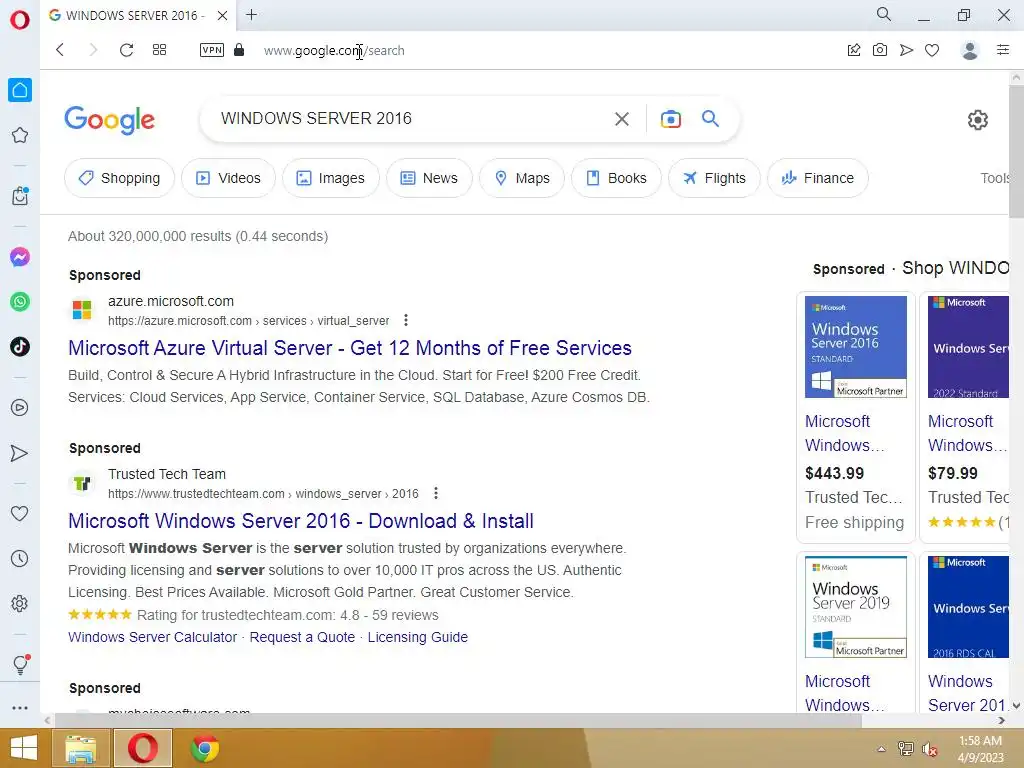Switch to Books results
Viewport: 1024px width, 768px height.
coord(616,178)
